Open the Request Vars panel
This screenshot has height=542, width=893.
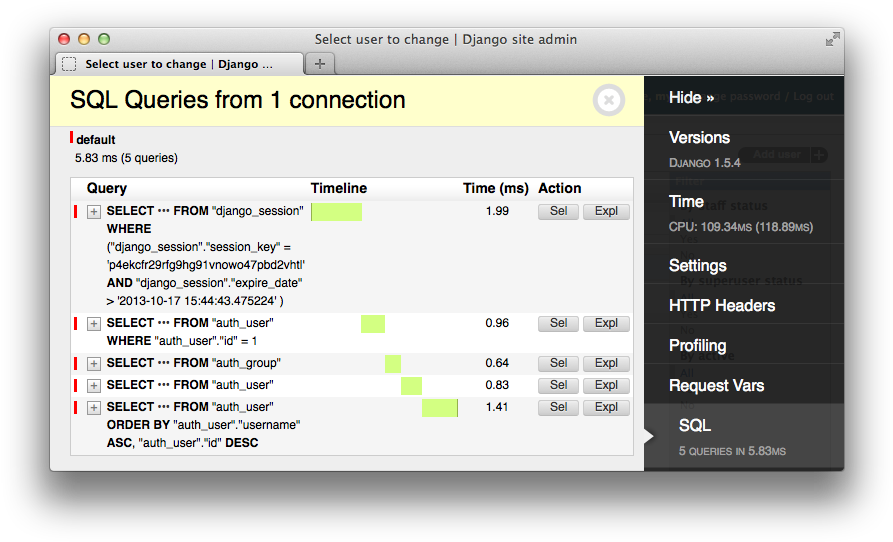point(716,386)
